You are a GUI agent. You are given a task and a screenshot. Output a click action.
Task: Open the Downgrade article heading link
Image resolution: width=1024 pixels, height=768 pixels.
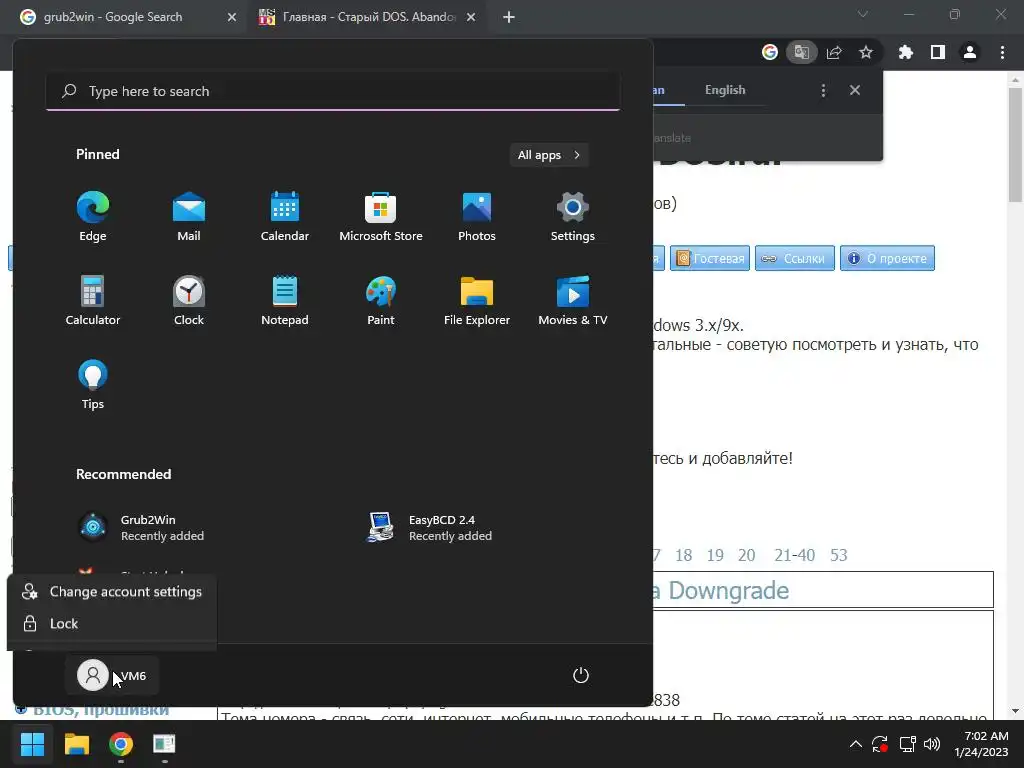(x=722, y=590)
